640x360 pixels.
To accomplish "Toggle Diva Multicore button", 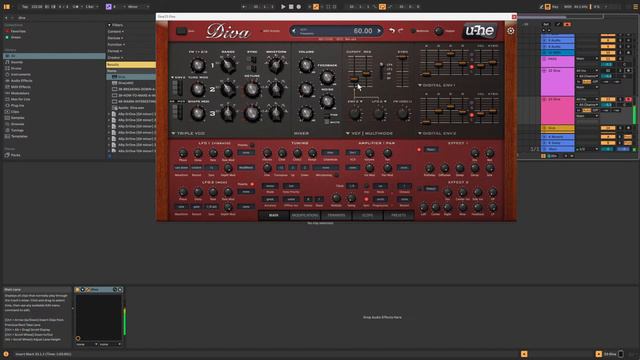I will point(413,31).
